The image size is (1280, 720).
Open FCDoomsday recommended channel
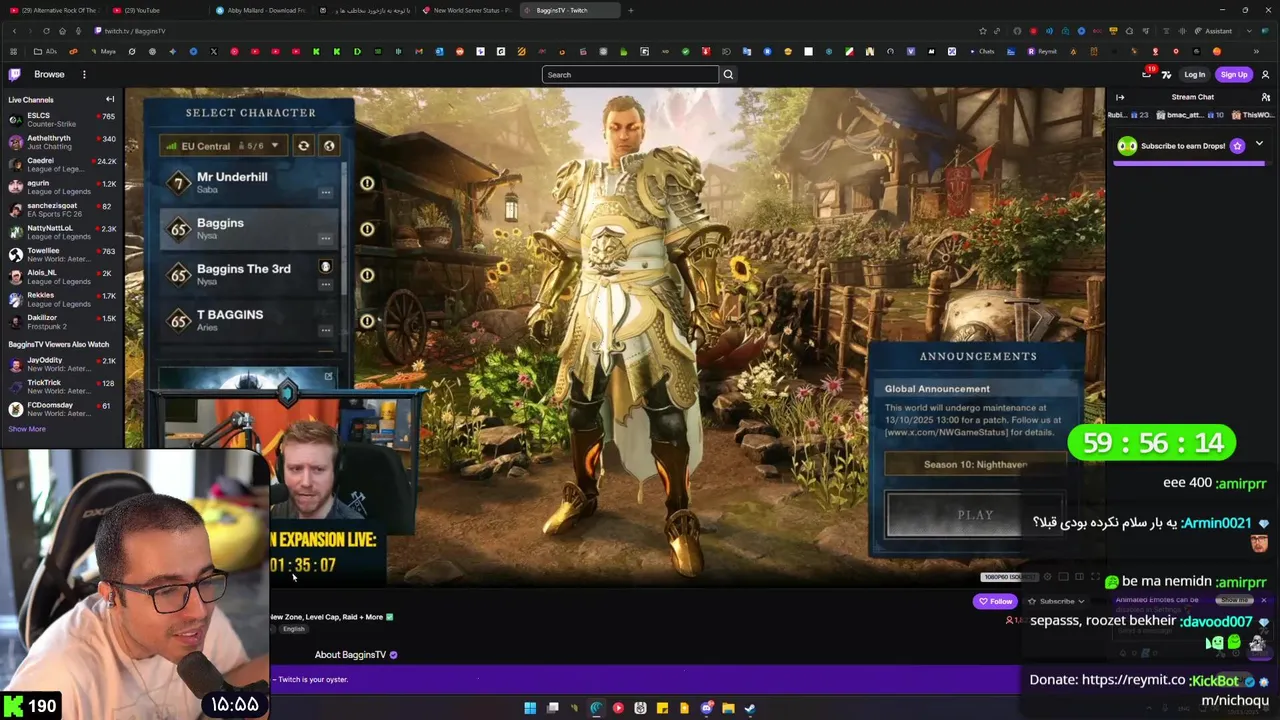point(61,409)
